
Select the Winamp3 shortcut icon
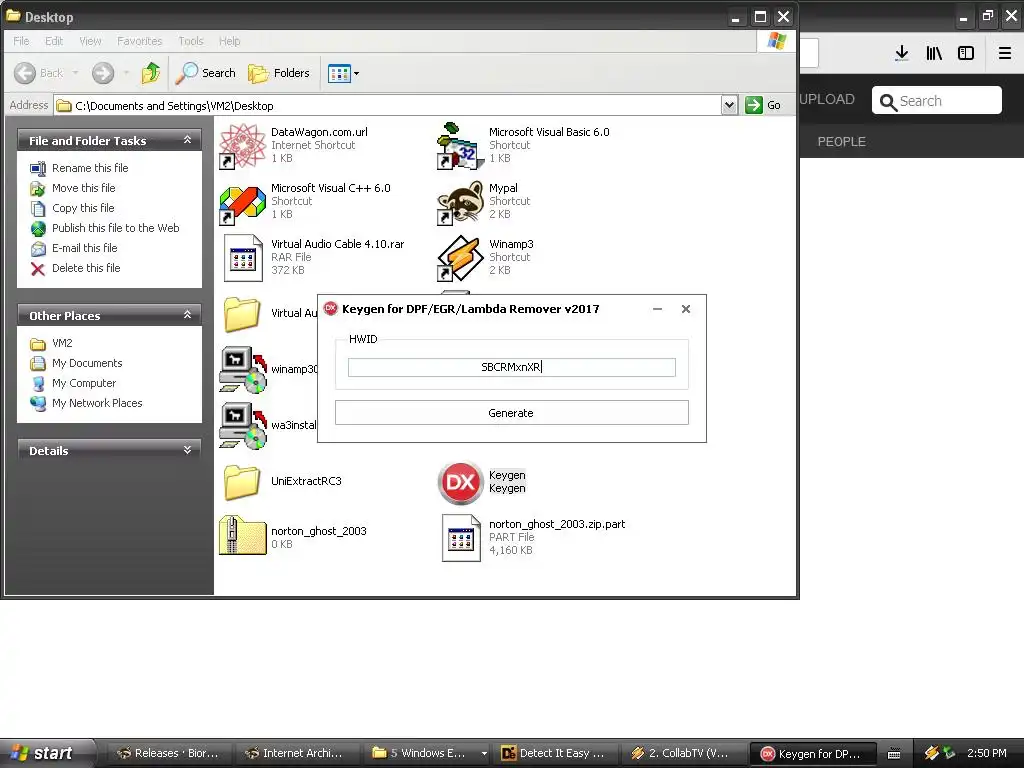coord(460,259)
